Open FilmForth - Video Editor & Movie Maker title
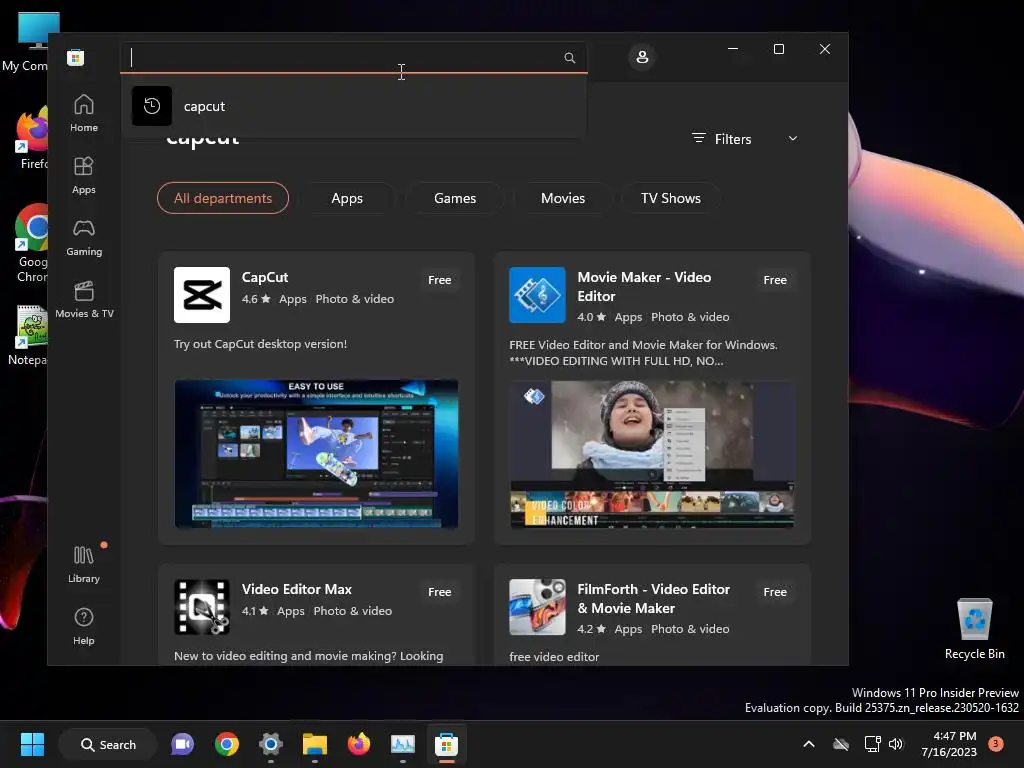Image resolution: width=1024 pixels, height=768 pixels. tap(653, 598)
